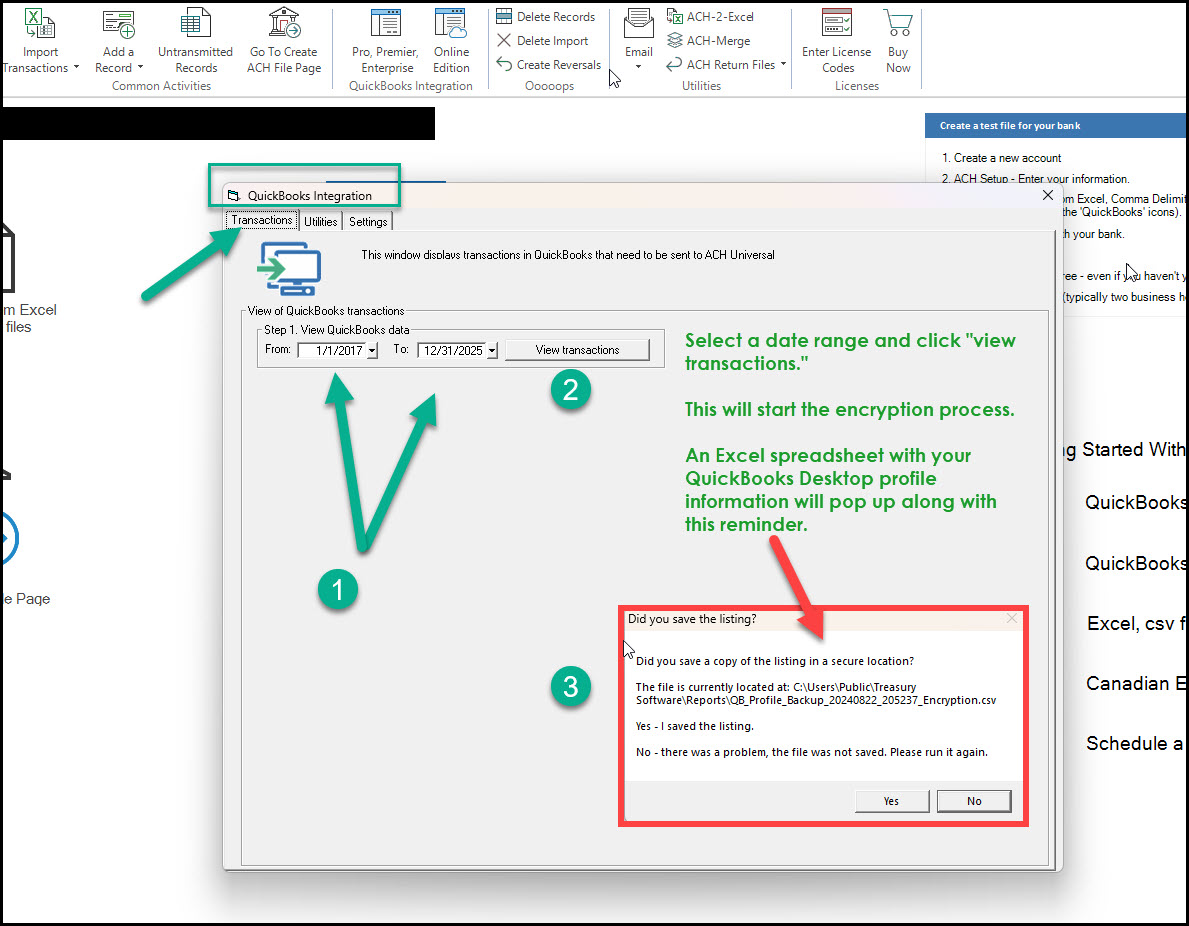1189x926 pixels.
Task: Click the ACH Return Files arrow icon
Action: click(674, 64)
